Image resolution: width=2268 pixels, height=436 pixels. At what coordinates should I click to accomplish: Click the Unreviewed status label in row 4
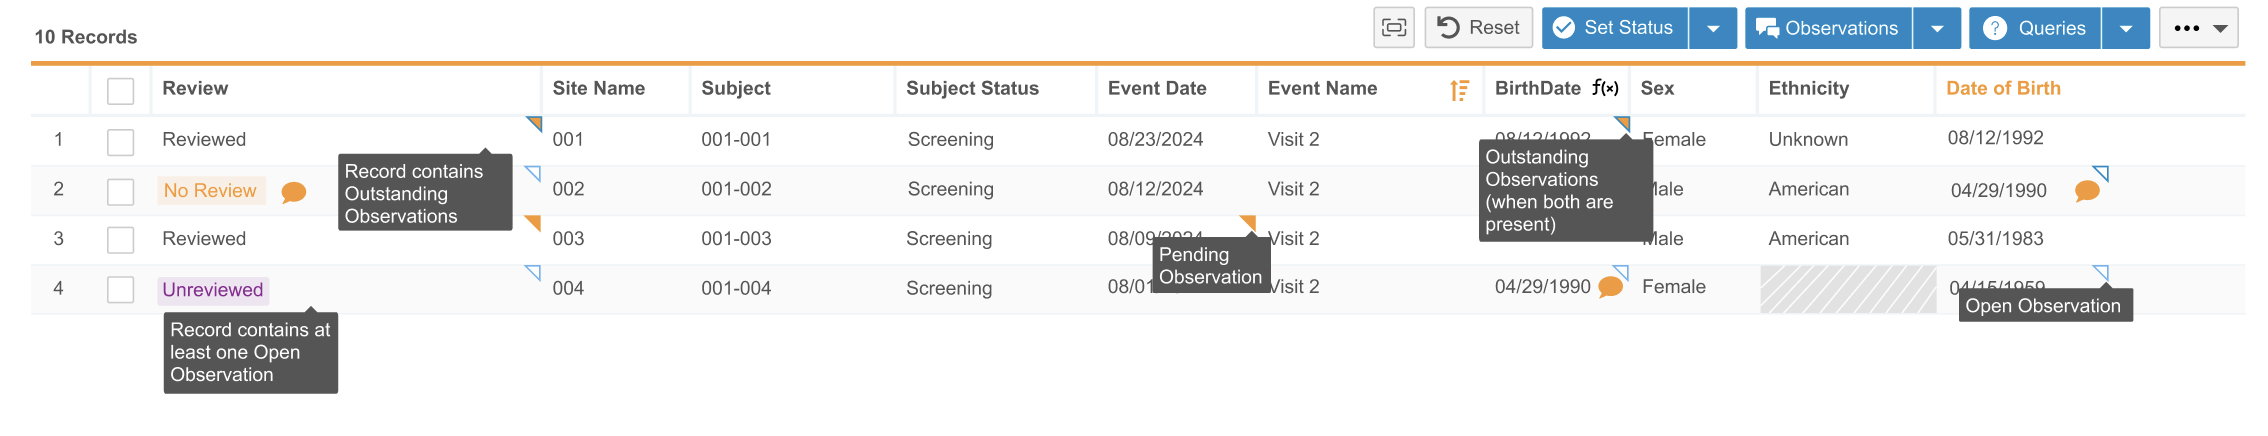[x=213, y=290]
